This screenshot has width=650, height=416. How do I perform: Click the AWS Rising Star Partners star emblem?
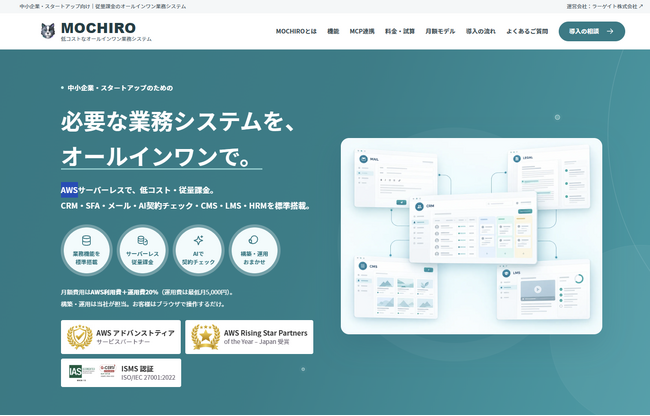point(206,337)
